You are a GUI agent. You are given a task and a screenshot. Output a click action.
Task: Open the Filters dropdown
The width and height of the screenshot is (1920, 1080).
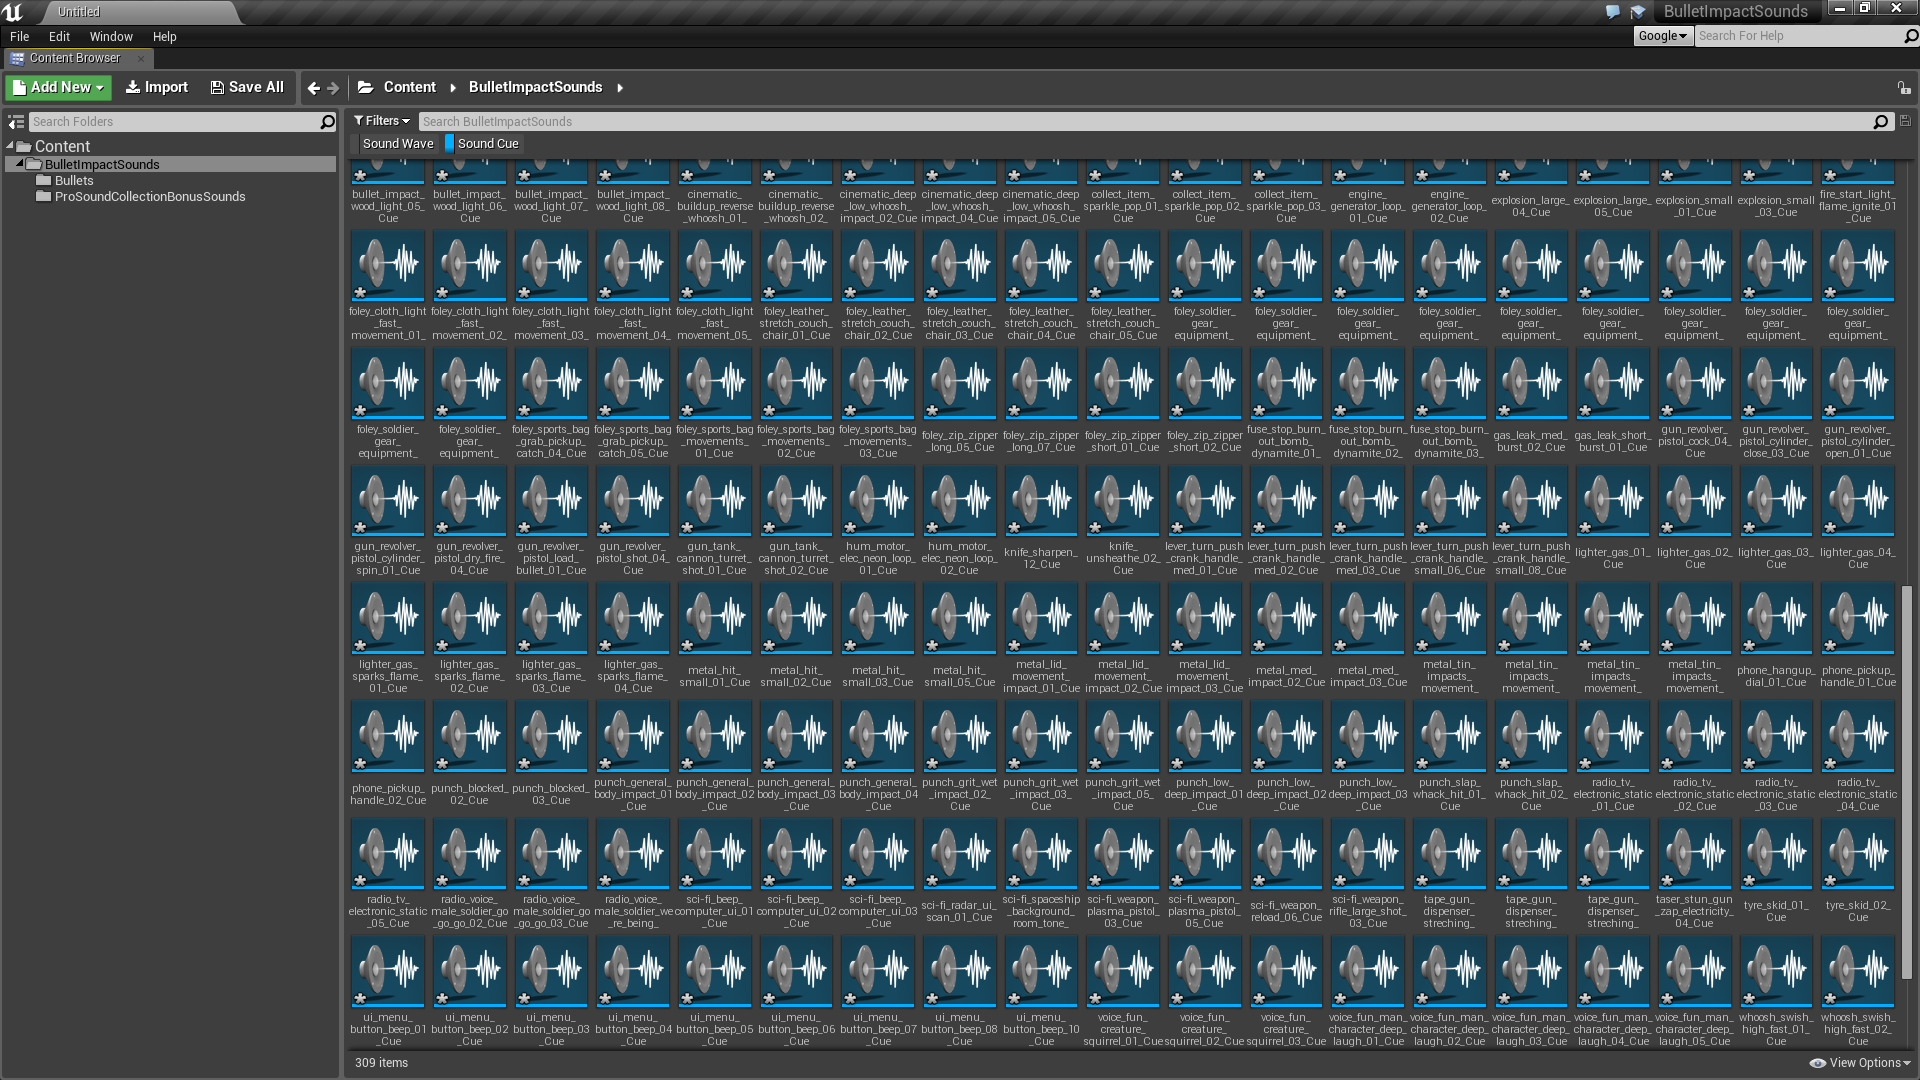click(381, 121)
